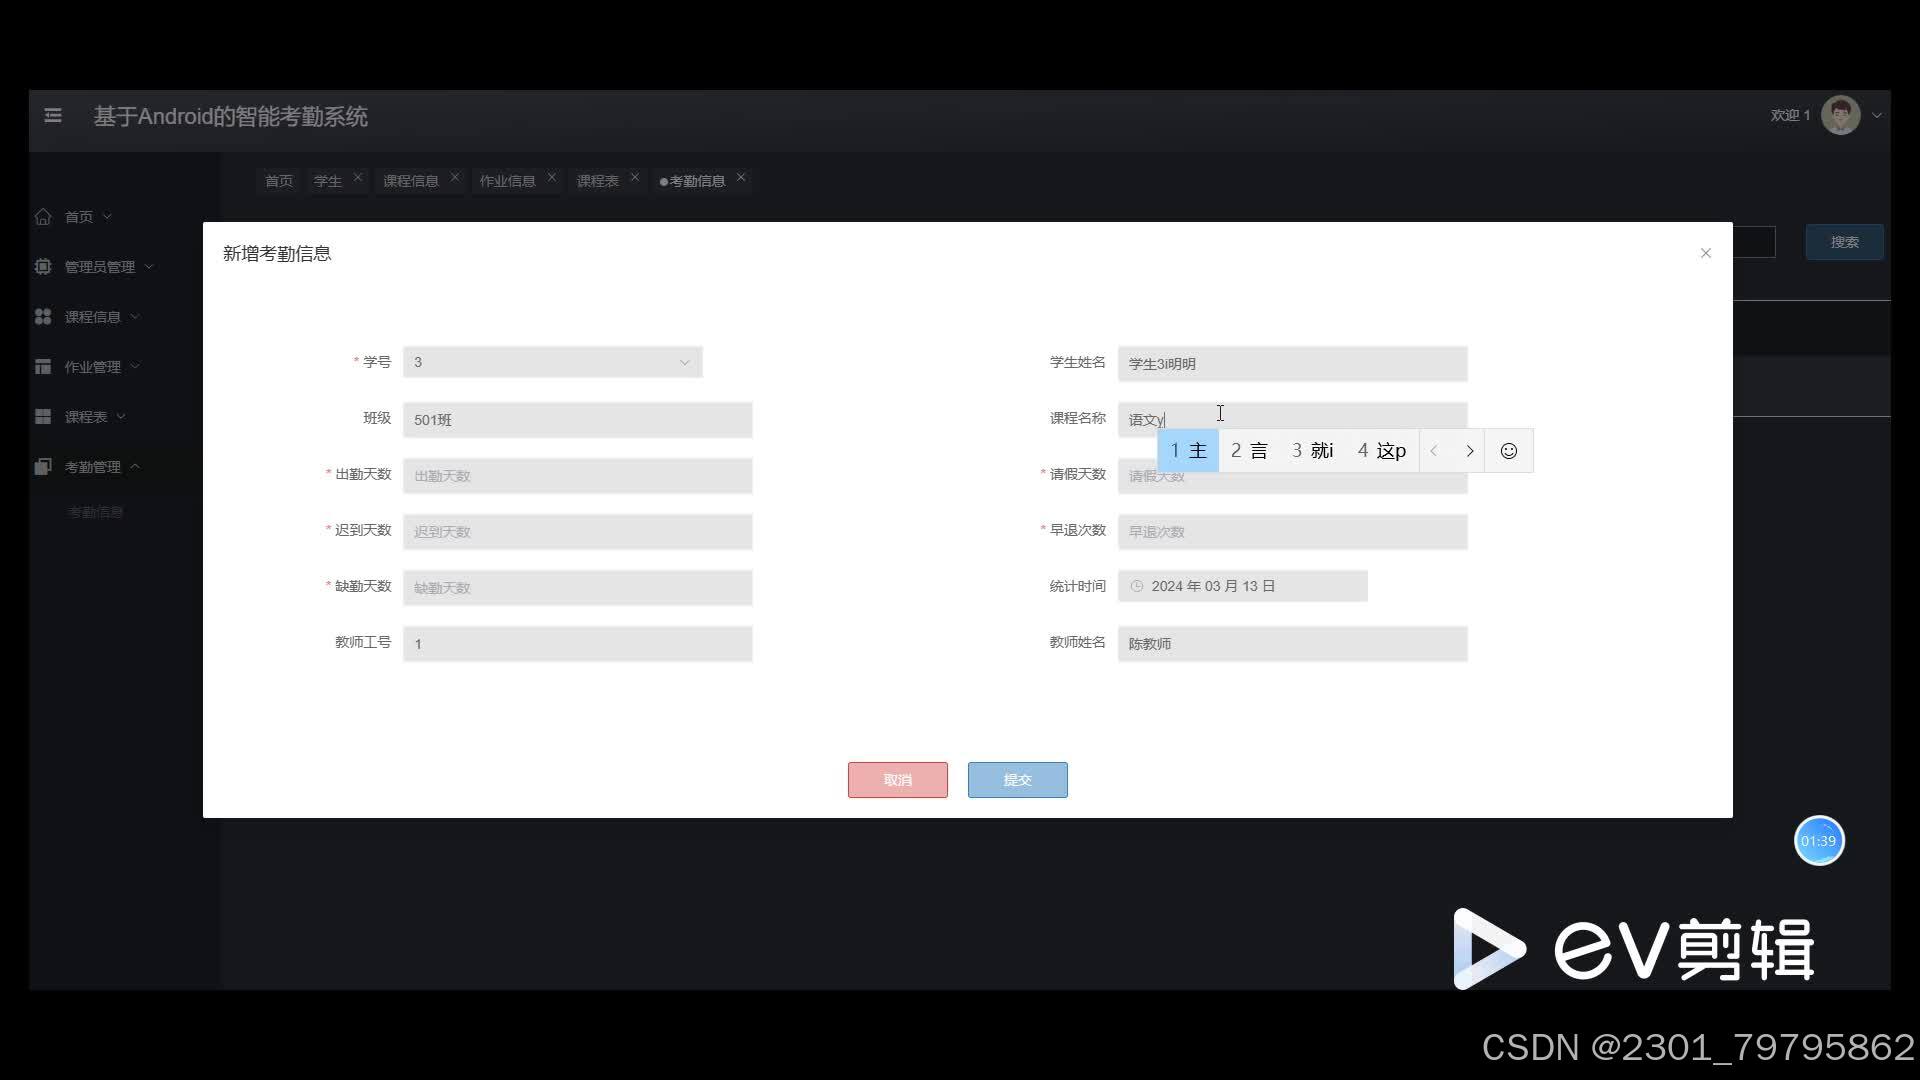Screen dimensions: 1920x1080
Task: Click the user avatar picture
Action: (x=1840, y=115)
